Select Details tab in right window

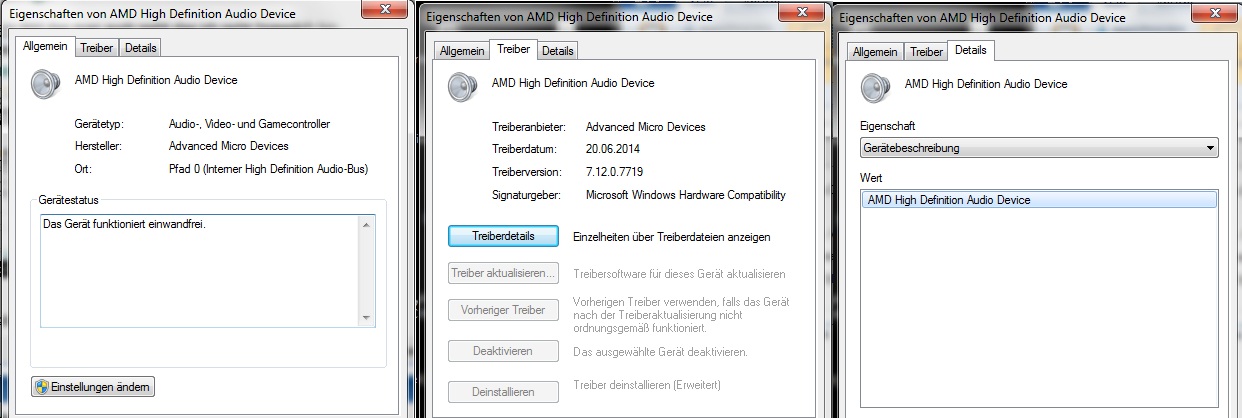pos(971,50)
